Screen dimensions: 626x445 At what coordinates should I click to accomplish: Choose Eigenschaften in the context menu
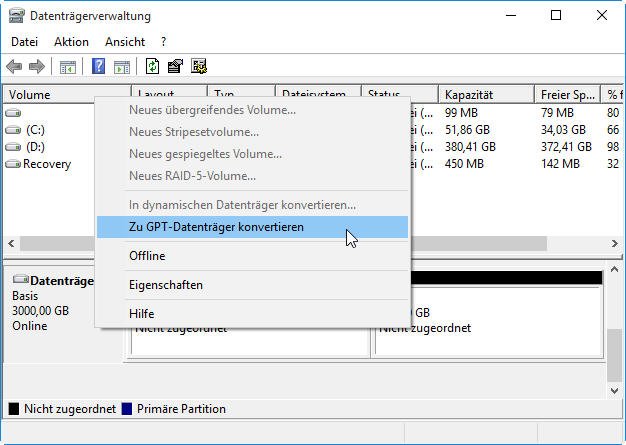click(252, 285)
